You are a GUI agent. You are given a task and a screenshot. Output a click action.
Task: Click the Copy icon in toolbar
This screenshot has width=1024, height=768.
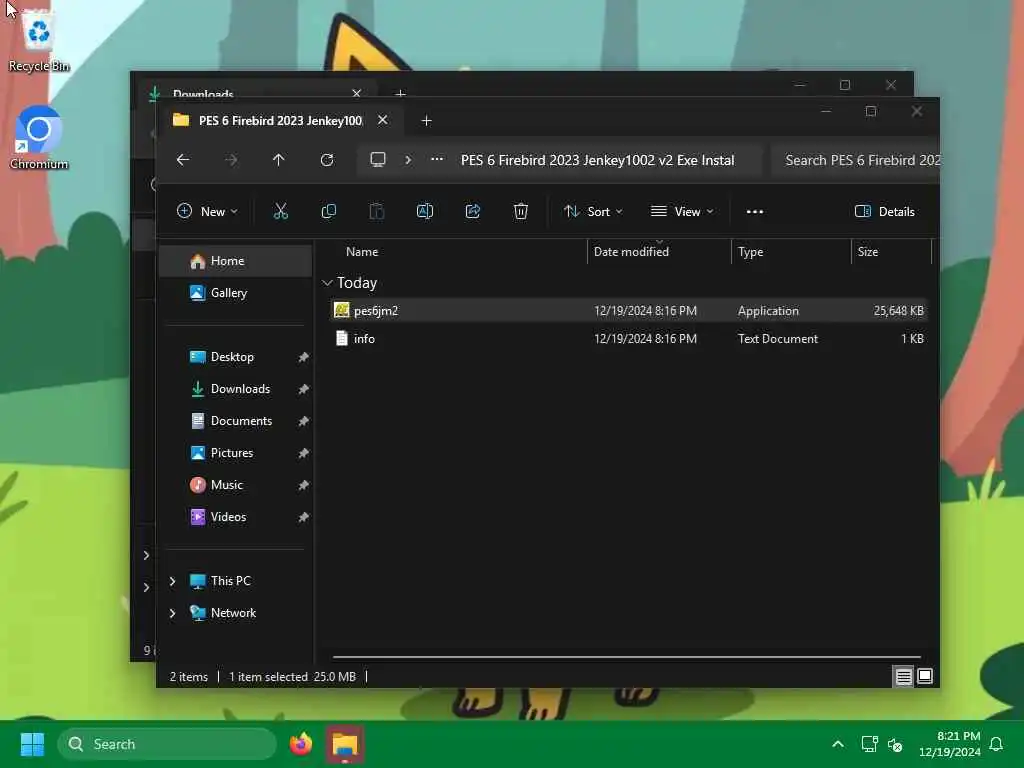point(328,212)
